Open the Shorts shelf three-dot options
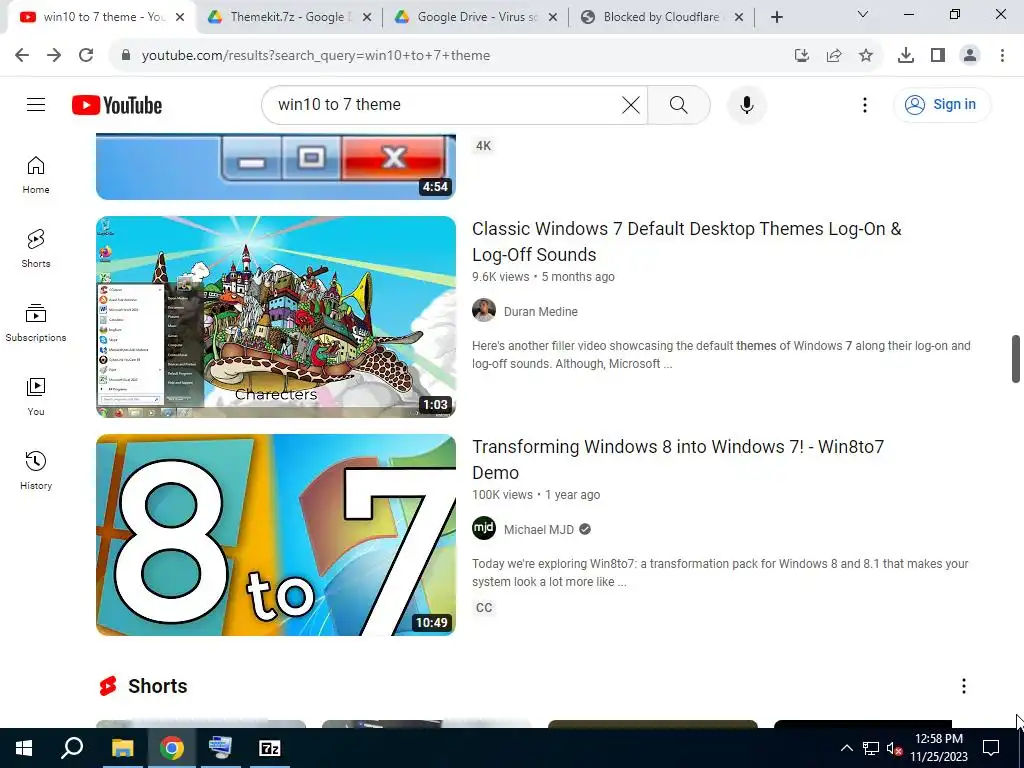Viewport: 1024px width, 768px height. tap(963, 686)
